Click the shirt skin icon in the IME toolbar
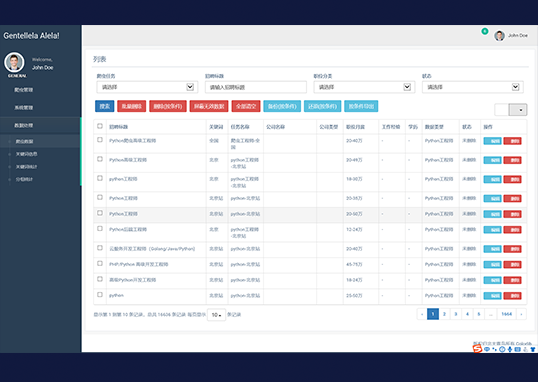Image resolution: width=538 pixels, height=382 pixels. pos(533,349)
